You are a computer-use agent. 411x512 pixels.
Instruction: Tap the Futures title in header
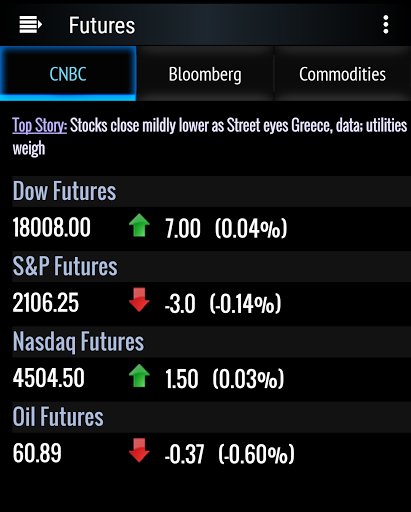(102, 25)
